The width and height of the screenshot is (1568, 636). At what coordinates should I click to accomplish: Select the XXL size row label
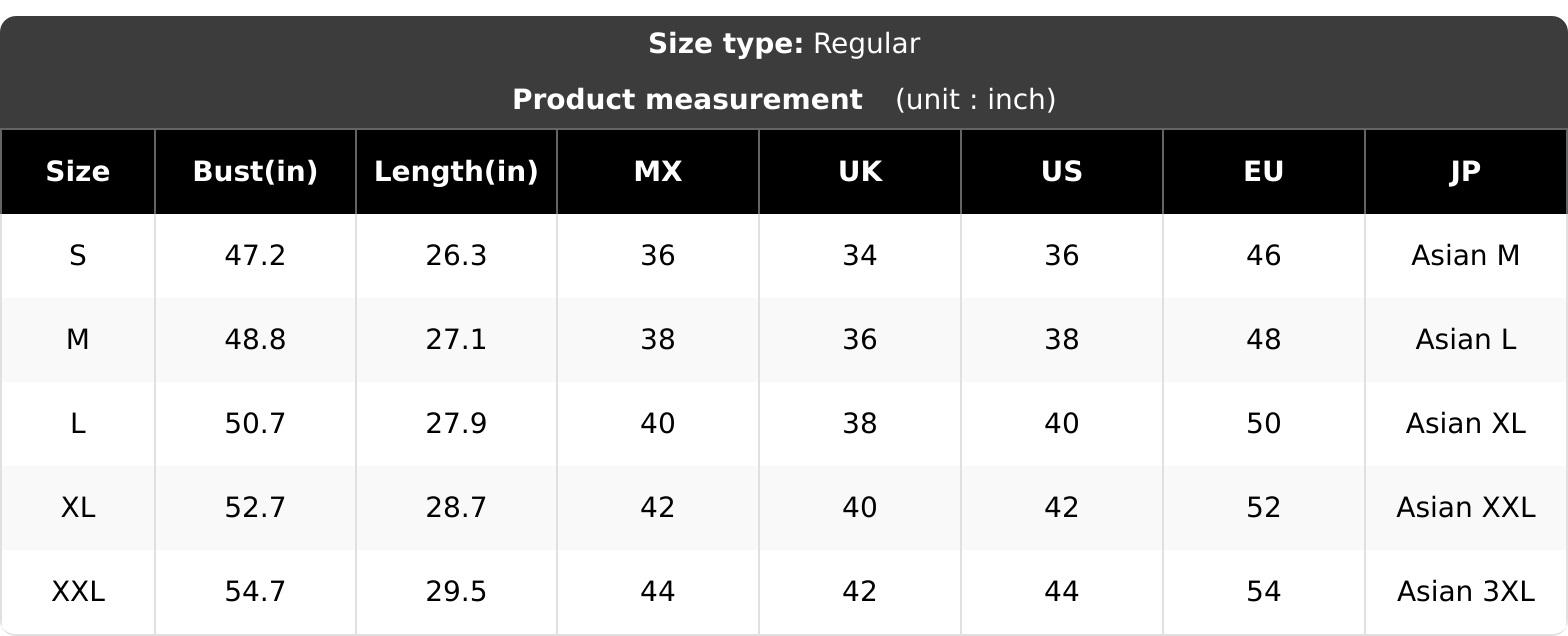(78, 592)
